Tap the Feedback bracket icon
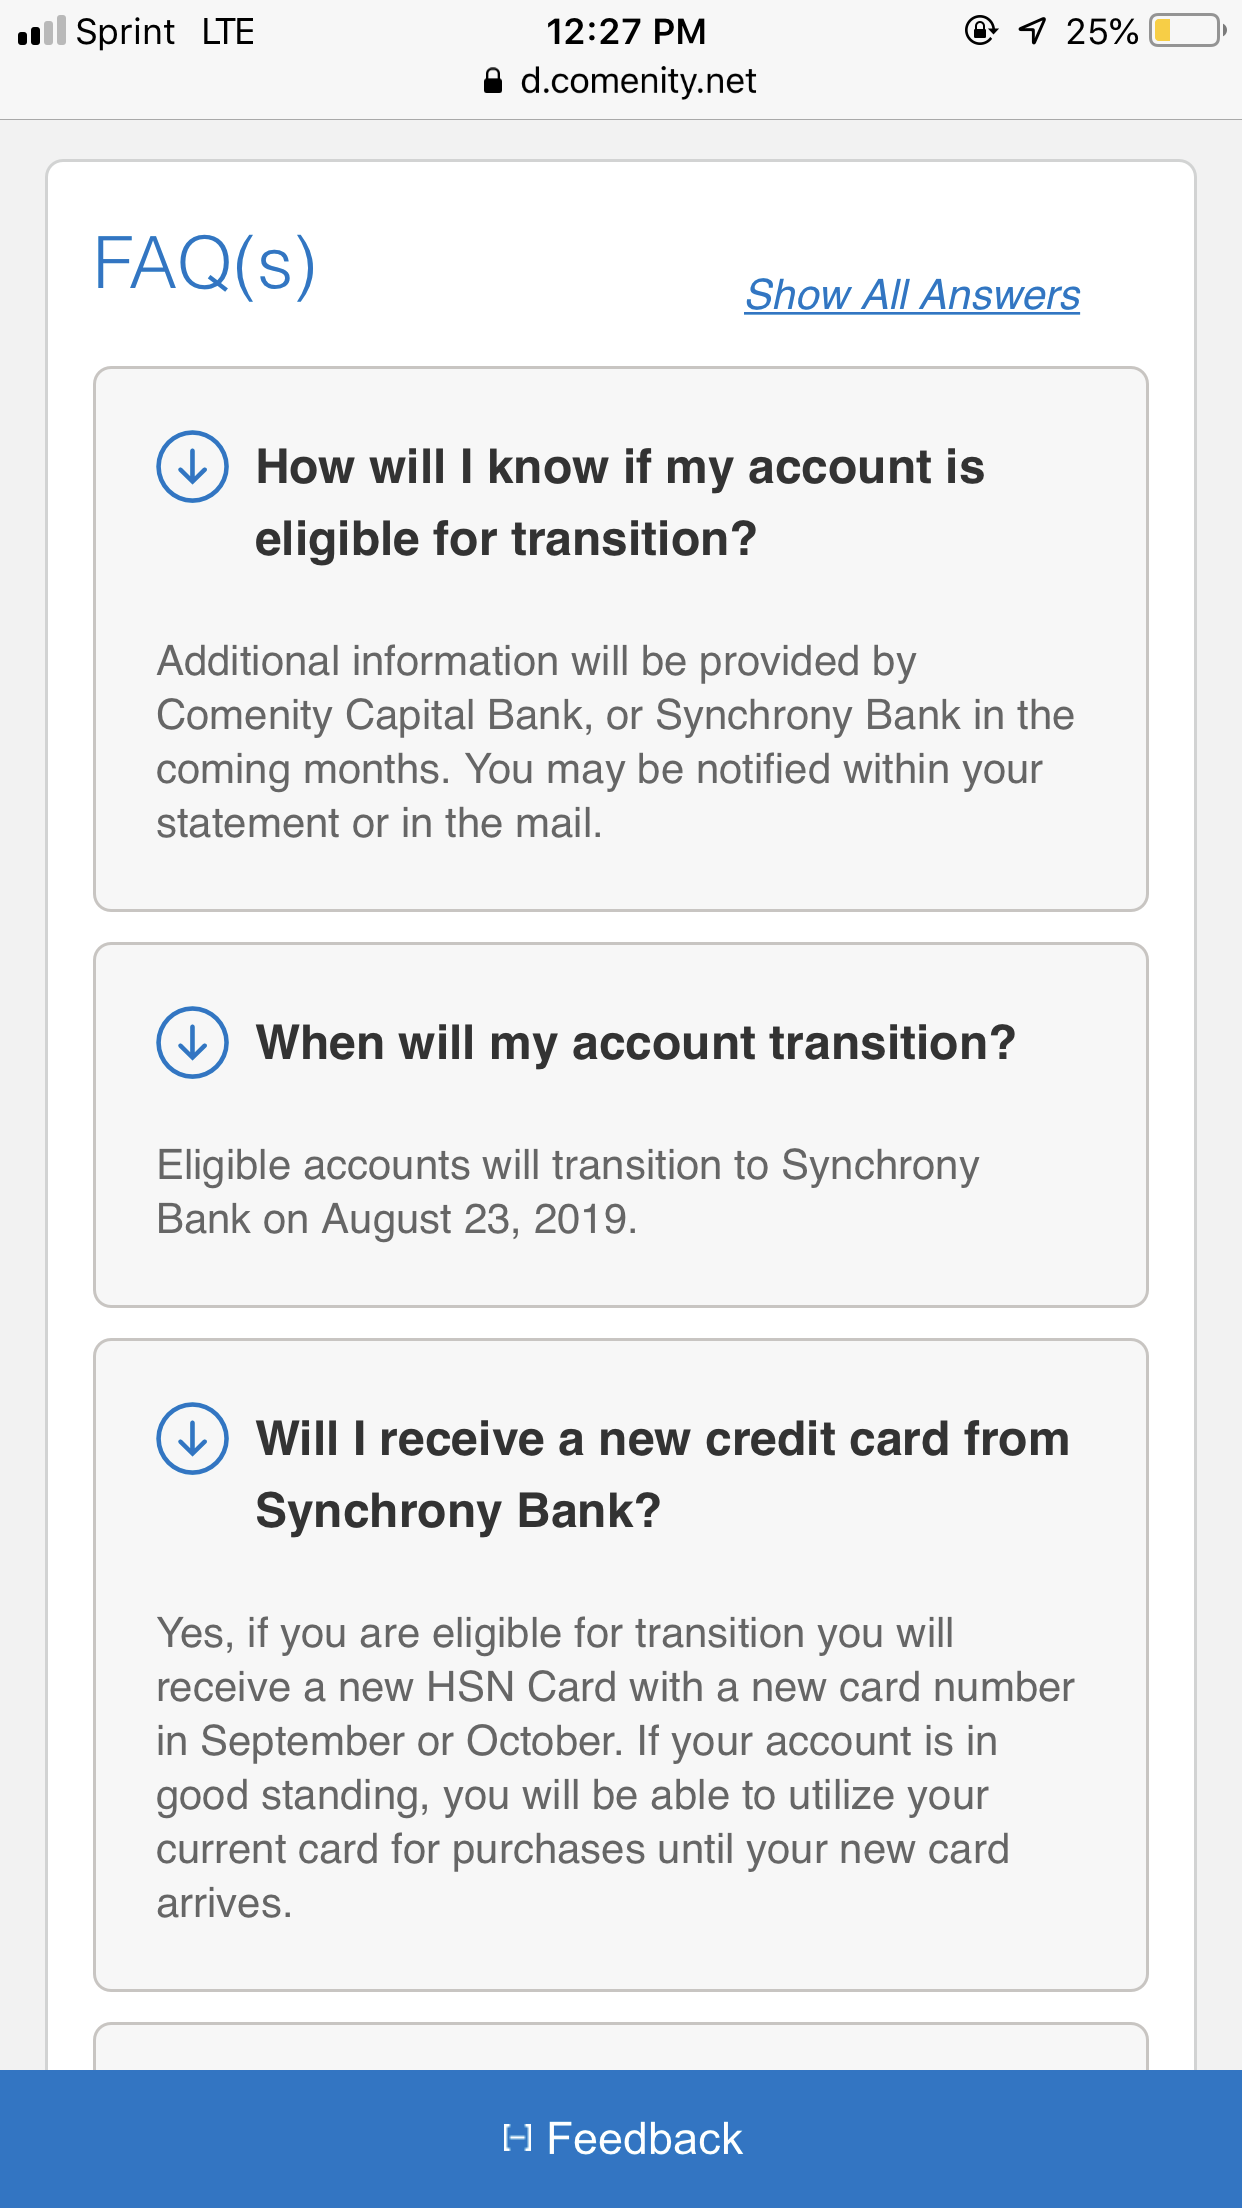 [x=516, y=2138]
